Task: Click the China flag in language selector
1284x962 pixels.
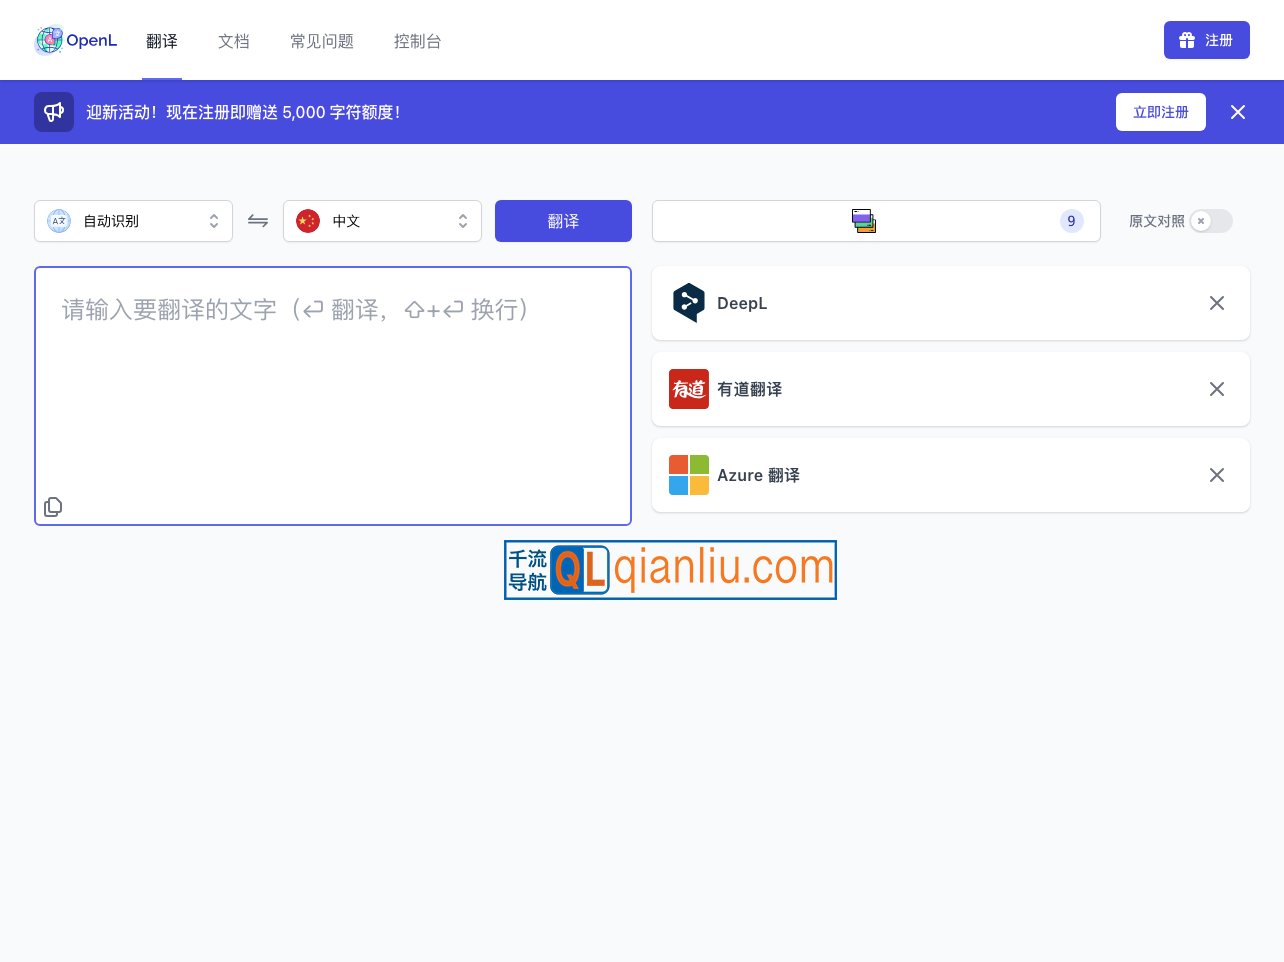Action: 308,221
